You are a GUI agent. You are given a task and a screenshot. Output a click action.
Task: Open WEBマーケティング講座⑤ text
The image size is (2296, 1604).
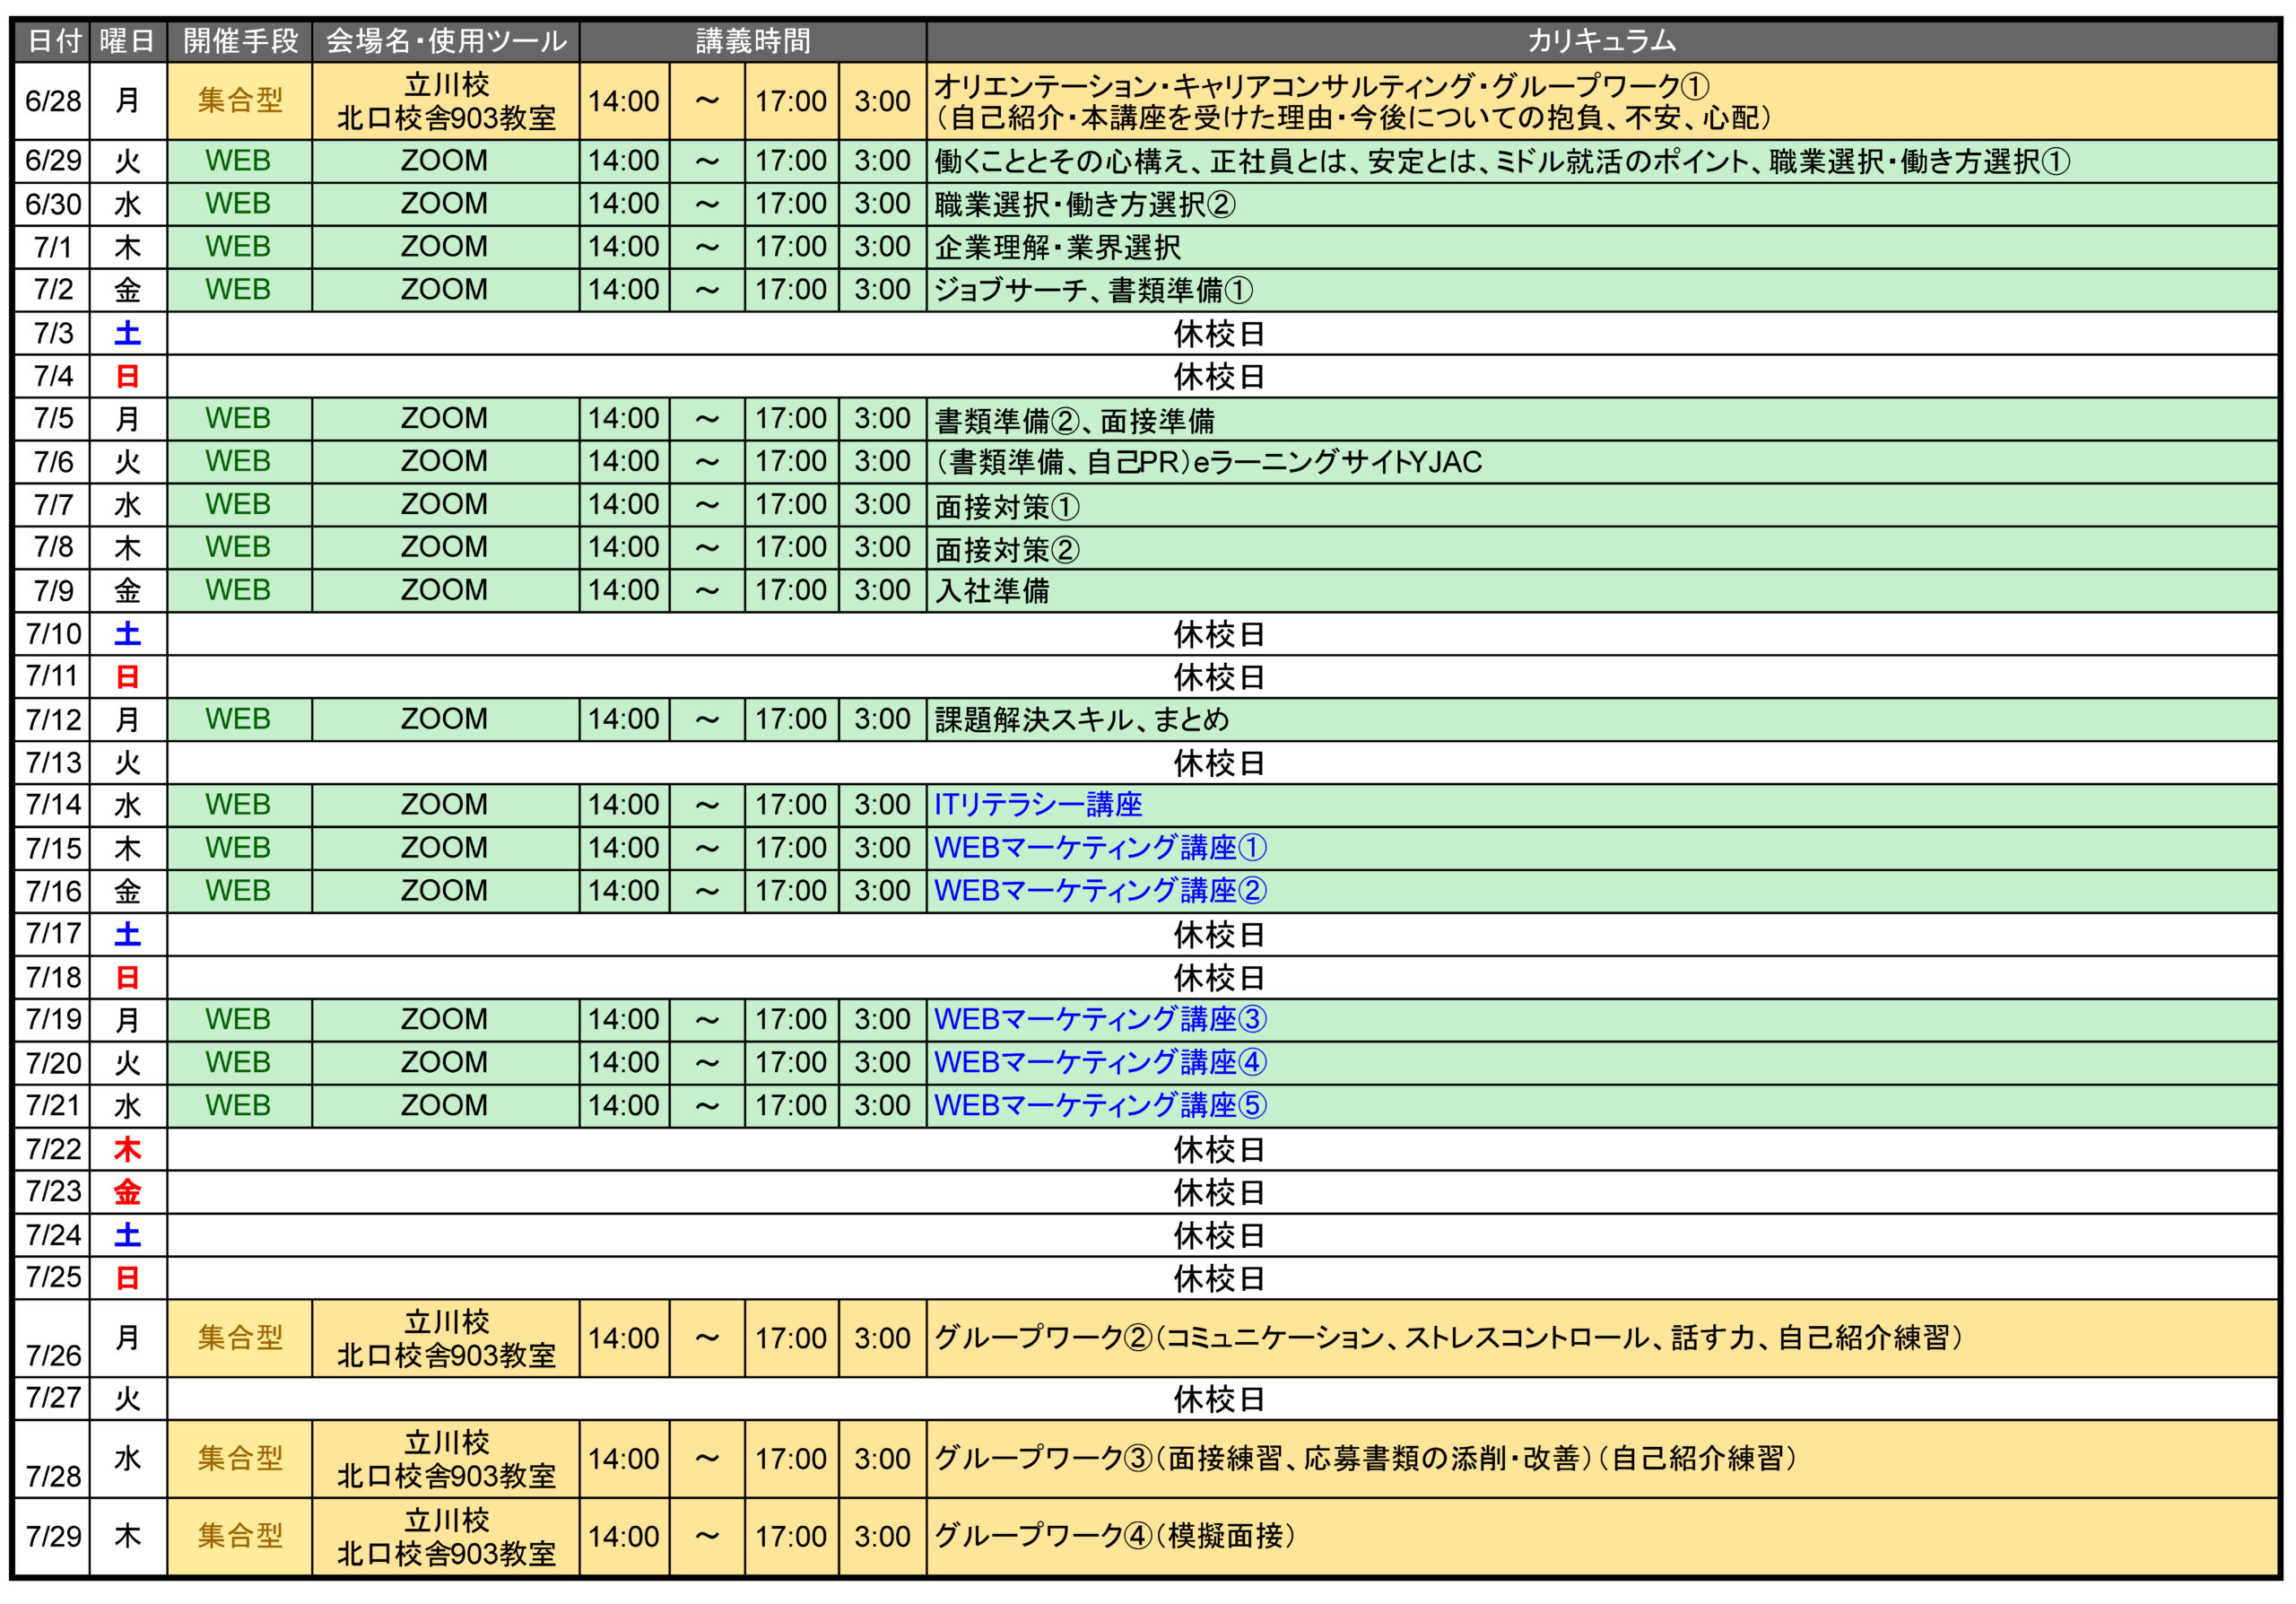1100,1106
